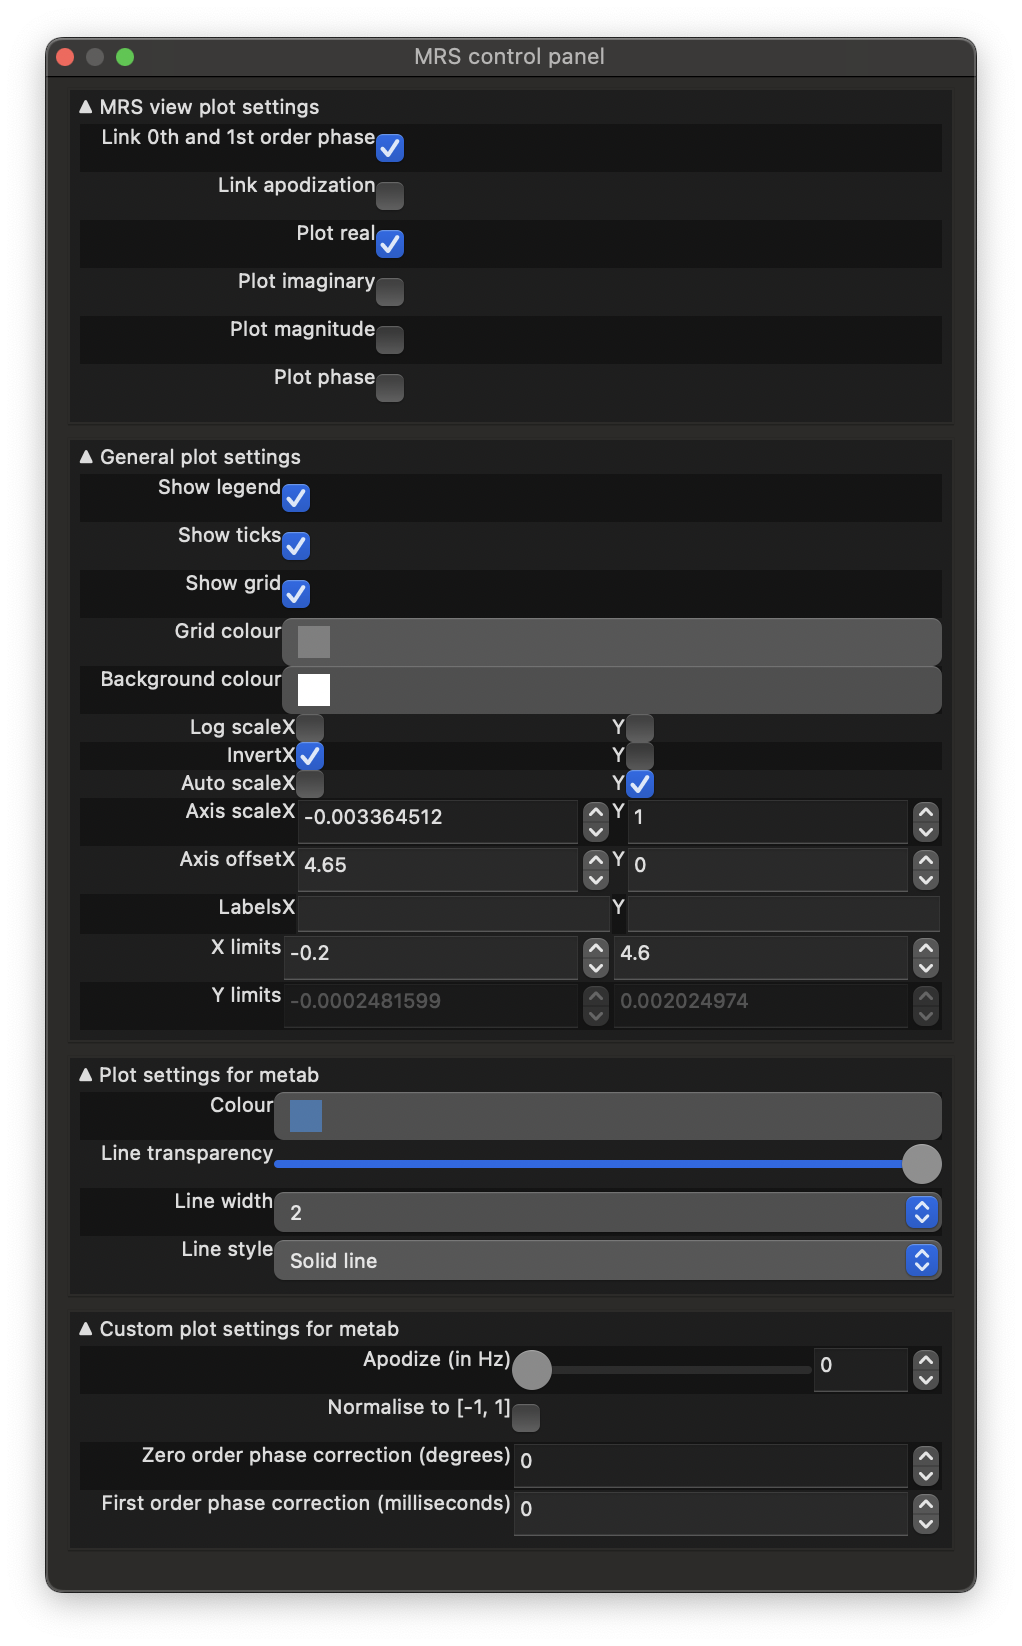Enable the Link apodization checkbox
This screenshot has width=1022, height=1646.
click(390, 196)
